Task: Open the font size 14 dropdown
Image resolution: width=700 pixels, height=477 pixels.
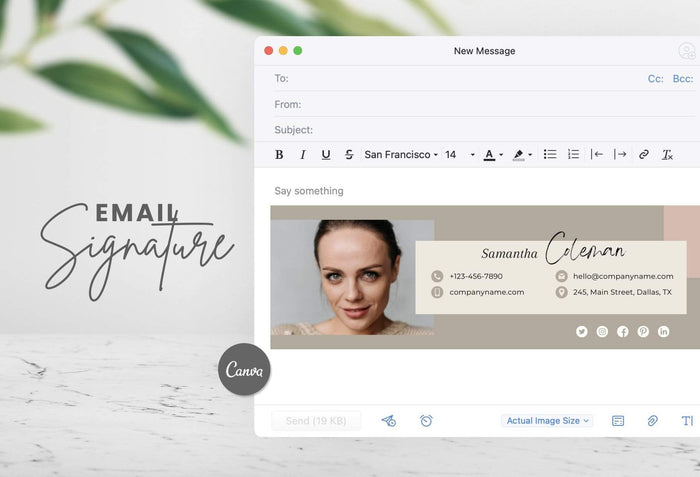Action: [x=460, y=155]
